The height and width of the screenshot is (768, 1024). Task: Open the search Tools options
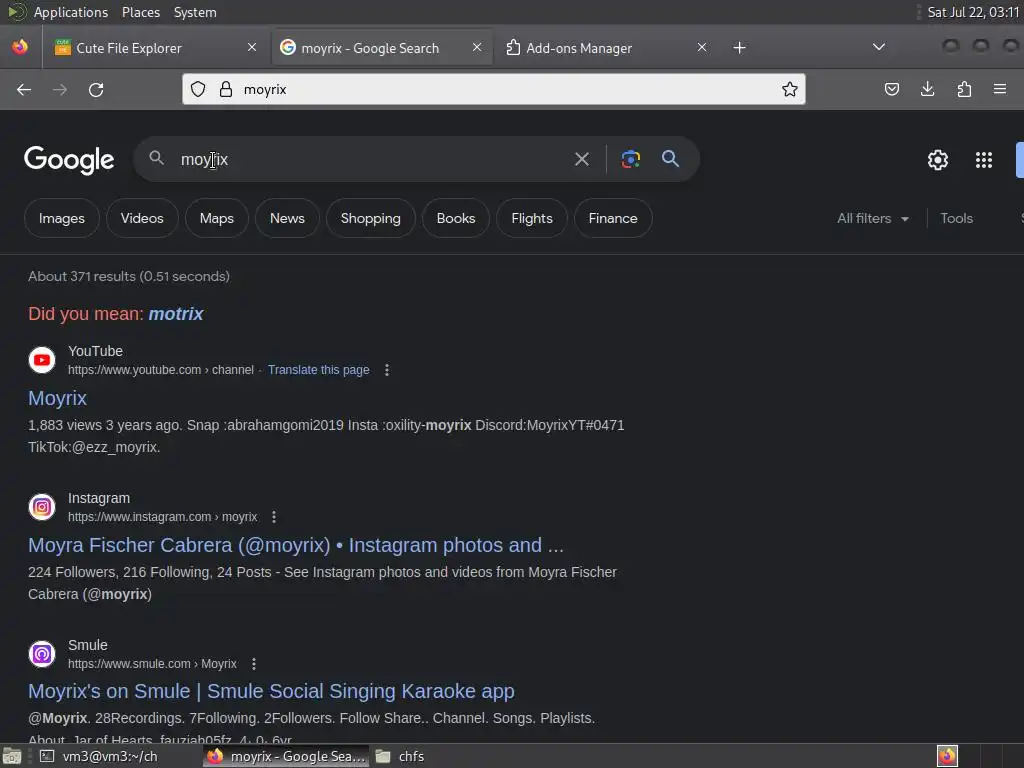(956, 218)
